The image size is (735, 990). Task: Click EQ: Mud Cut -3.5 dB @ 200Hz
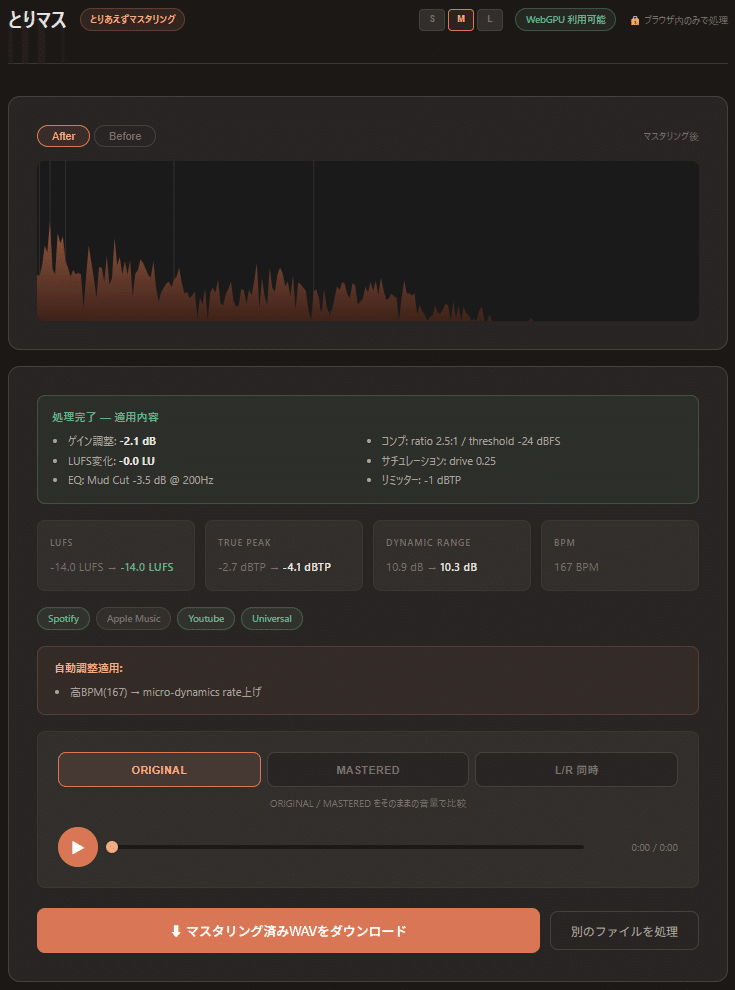pos(141,480)
